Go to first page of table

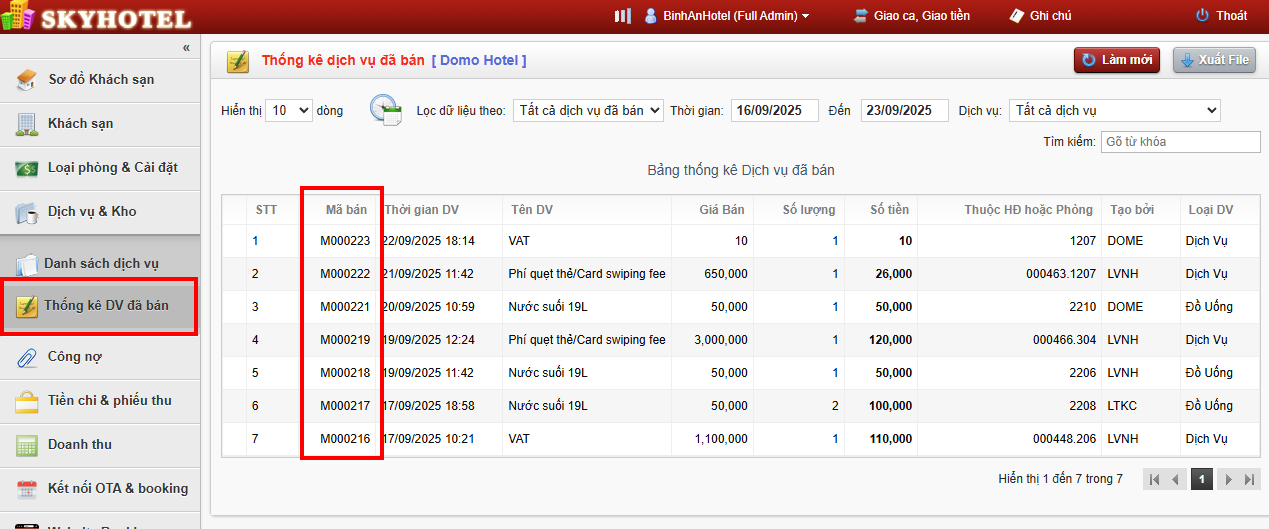tap(1155, 480)
